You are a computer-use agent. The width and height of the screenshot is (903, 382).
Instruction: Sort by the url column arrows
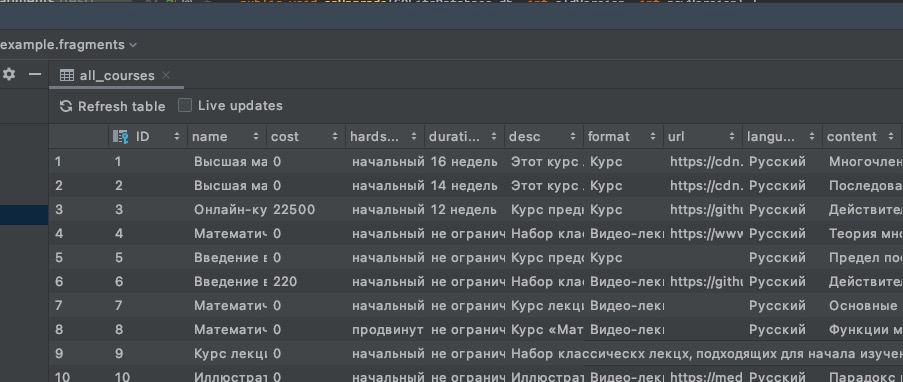(732, 137)
